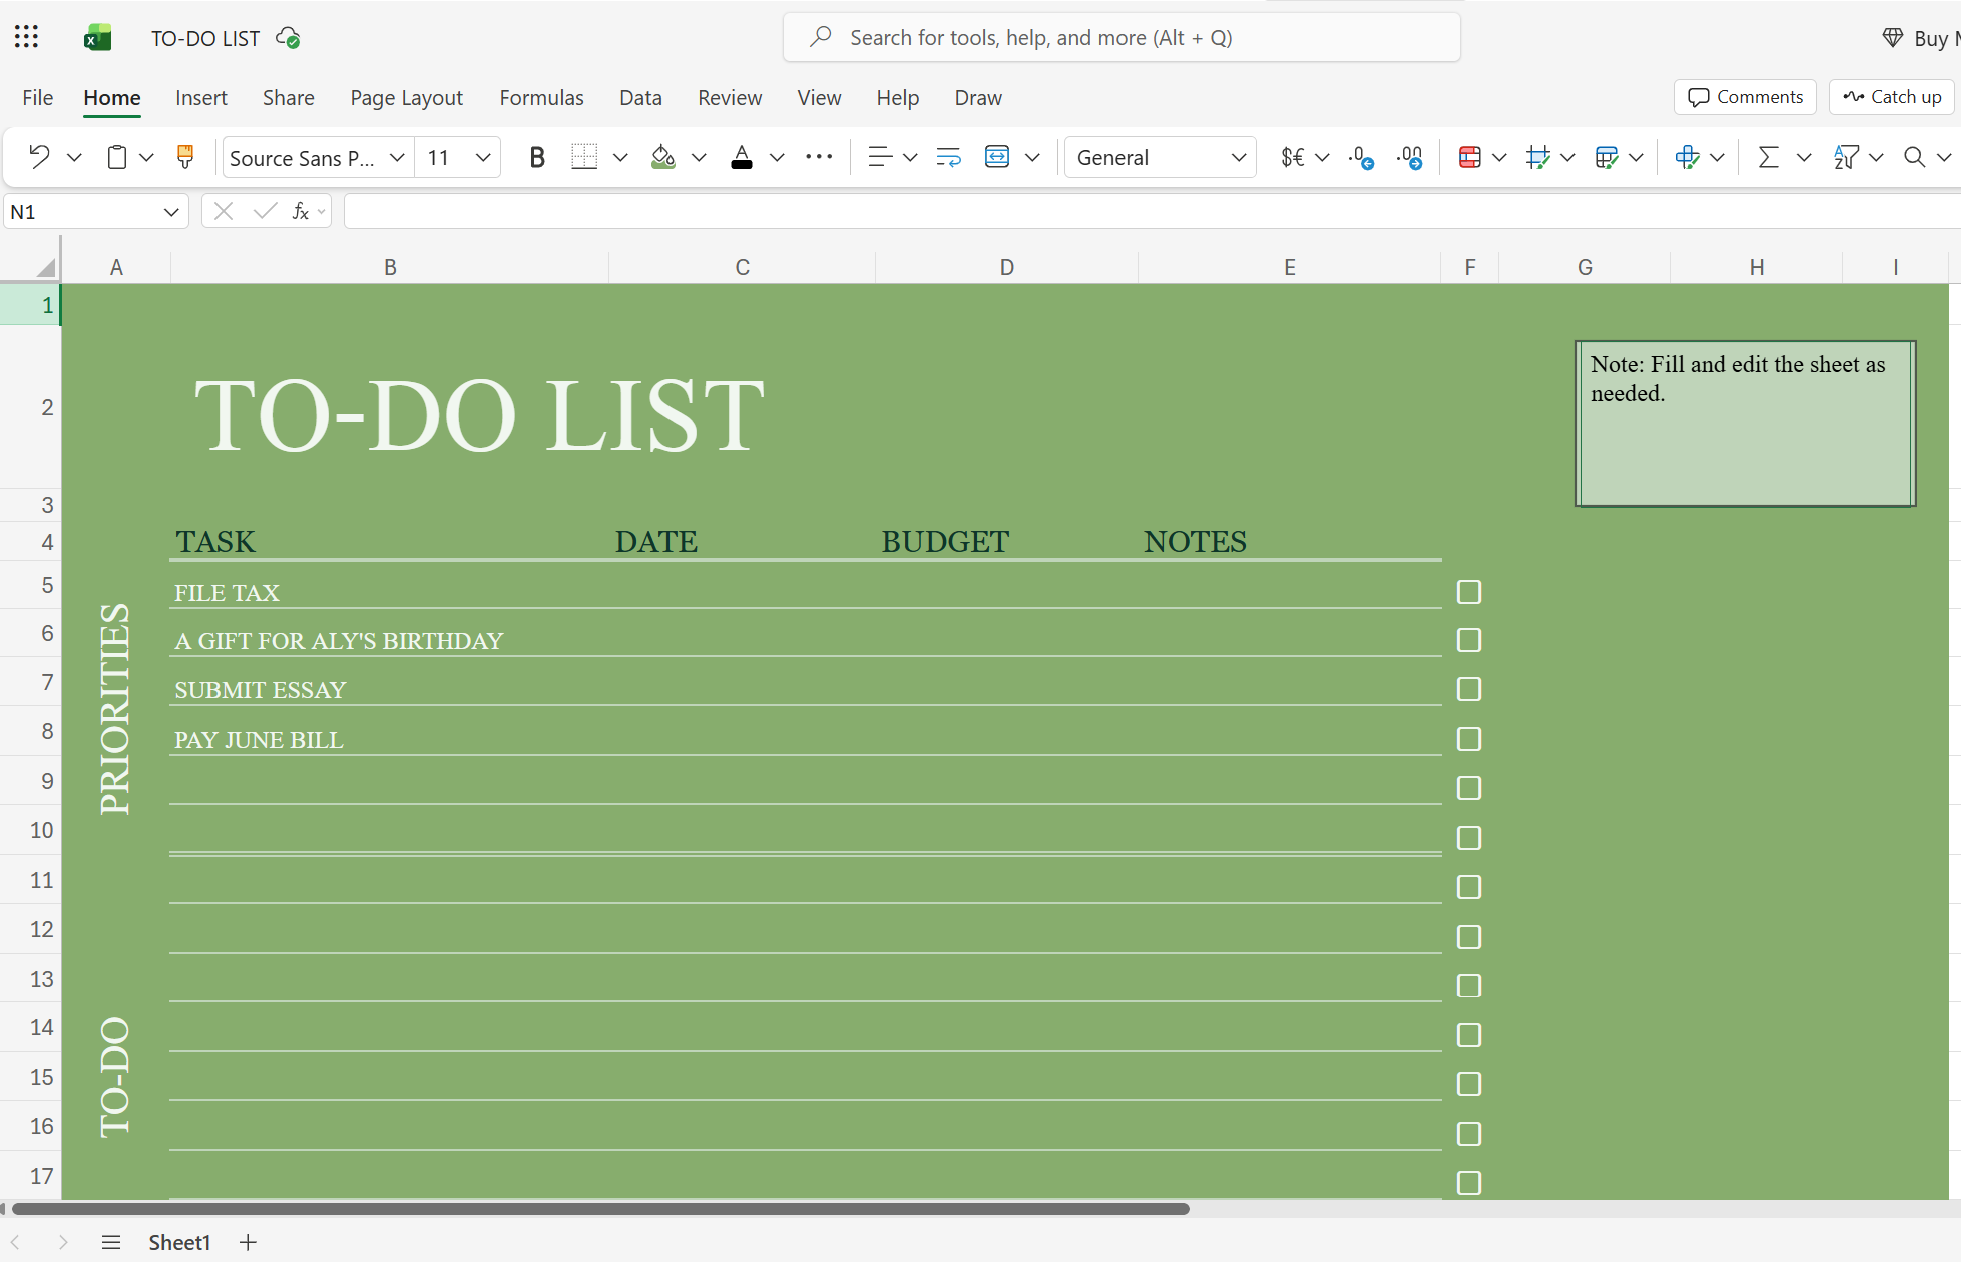
Task: Check the FILE TAX checkbox
Action: point(1469,592)
